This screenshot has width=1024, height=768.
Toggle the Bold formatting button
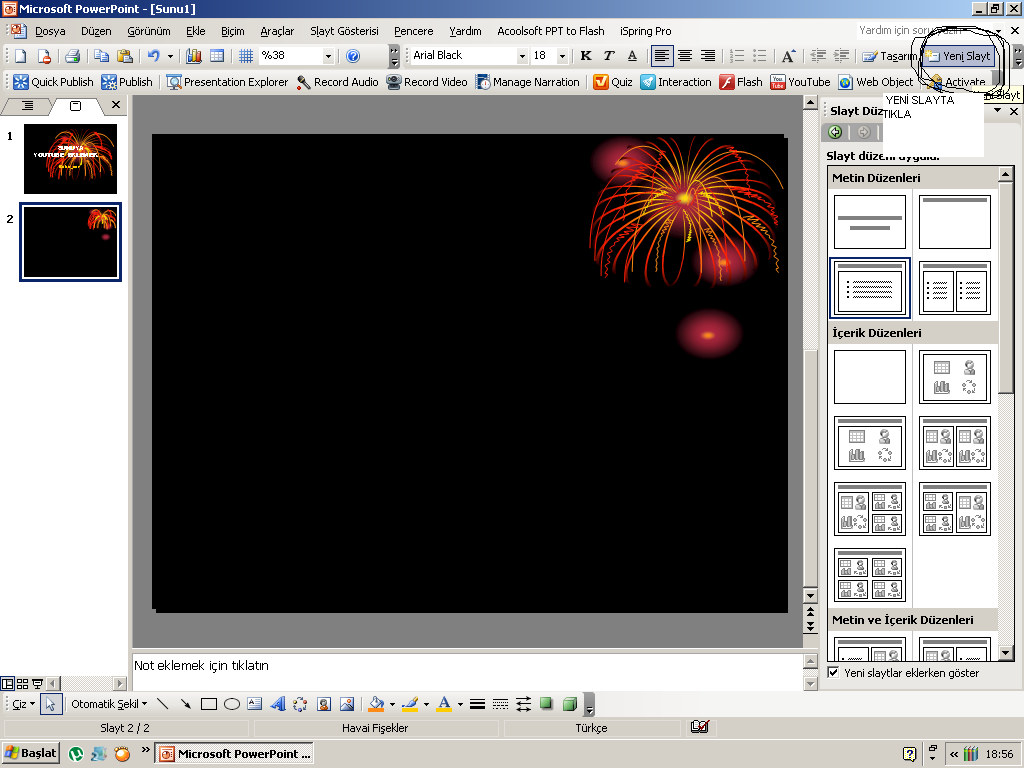point(586,56)
